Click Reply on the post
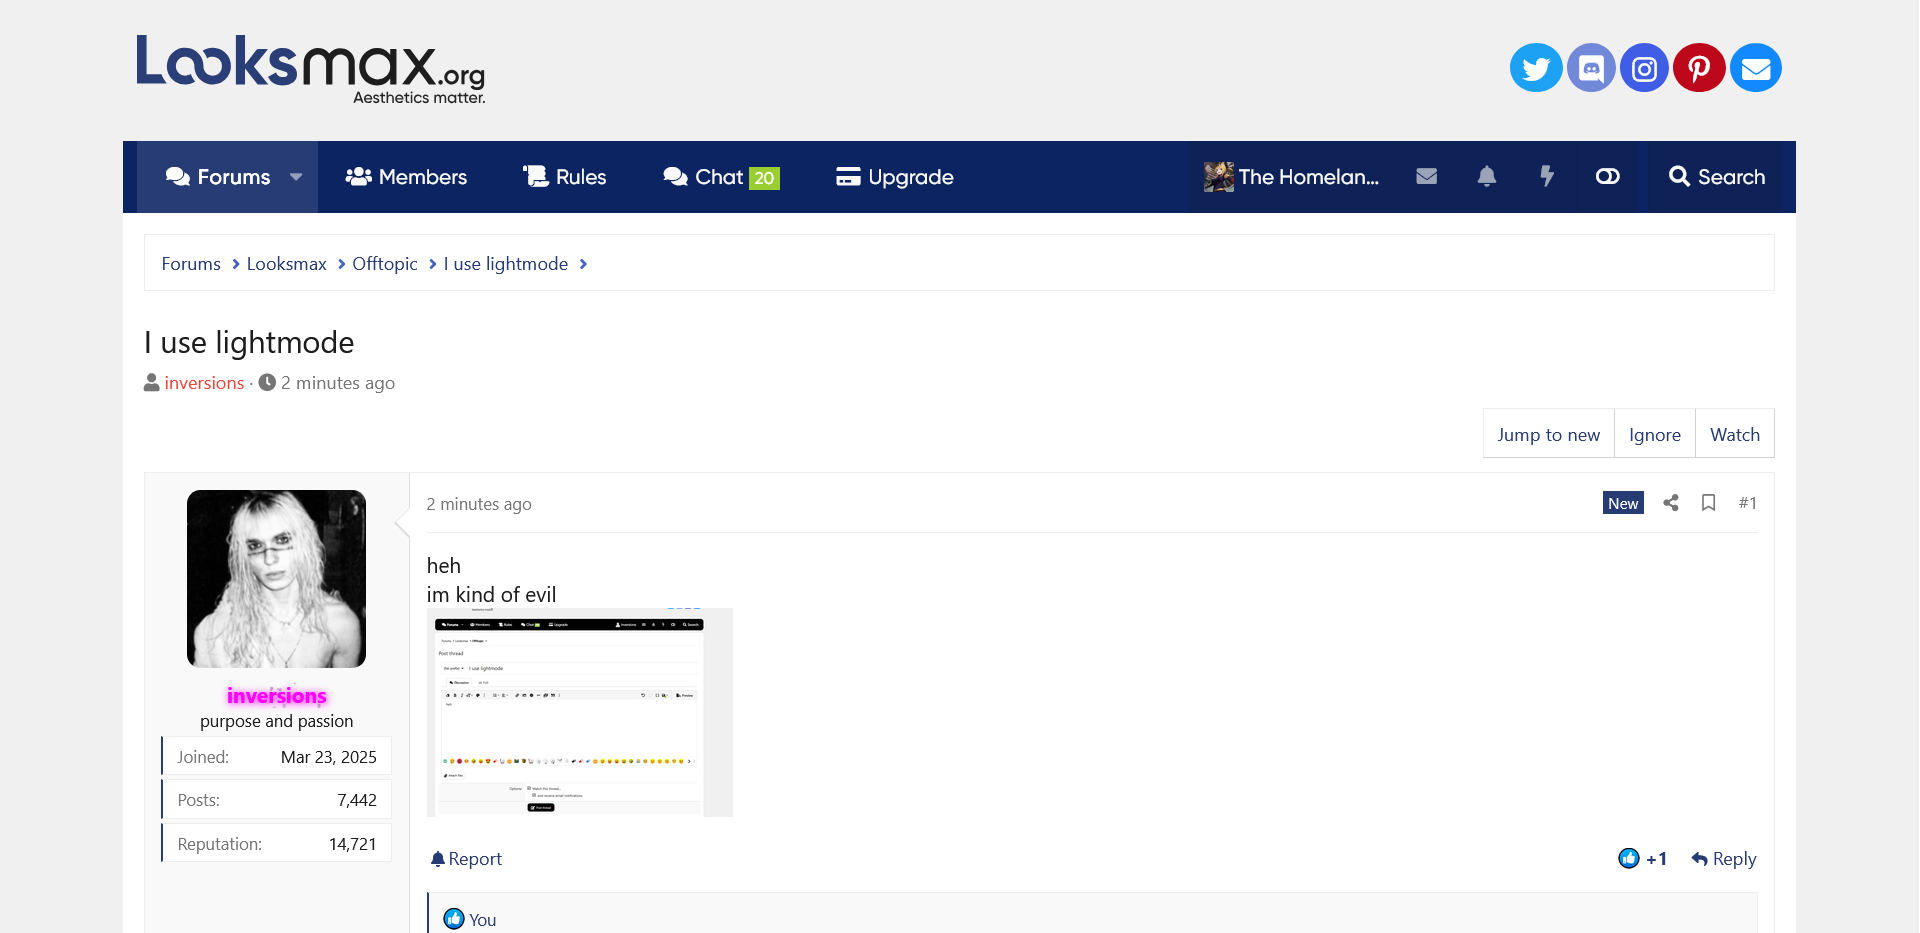Screen dimensions: 1920x933 point(1724,859)
